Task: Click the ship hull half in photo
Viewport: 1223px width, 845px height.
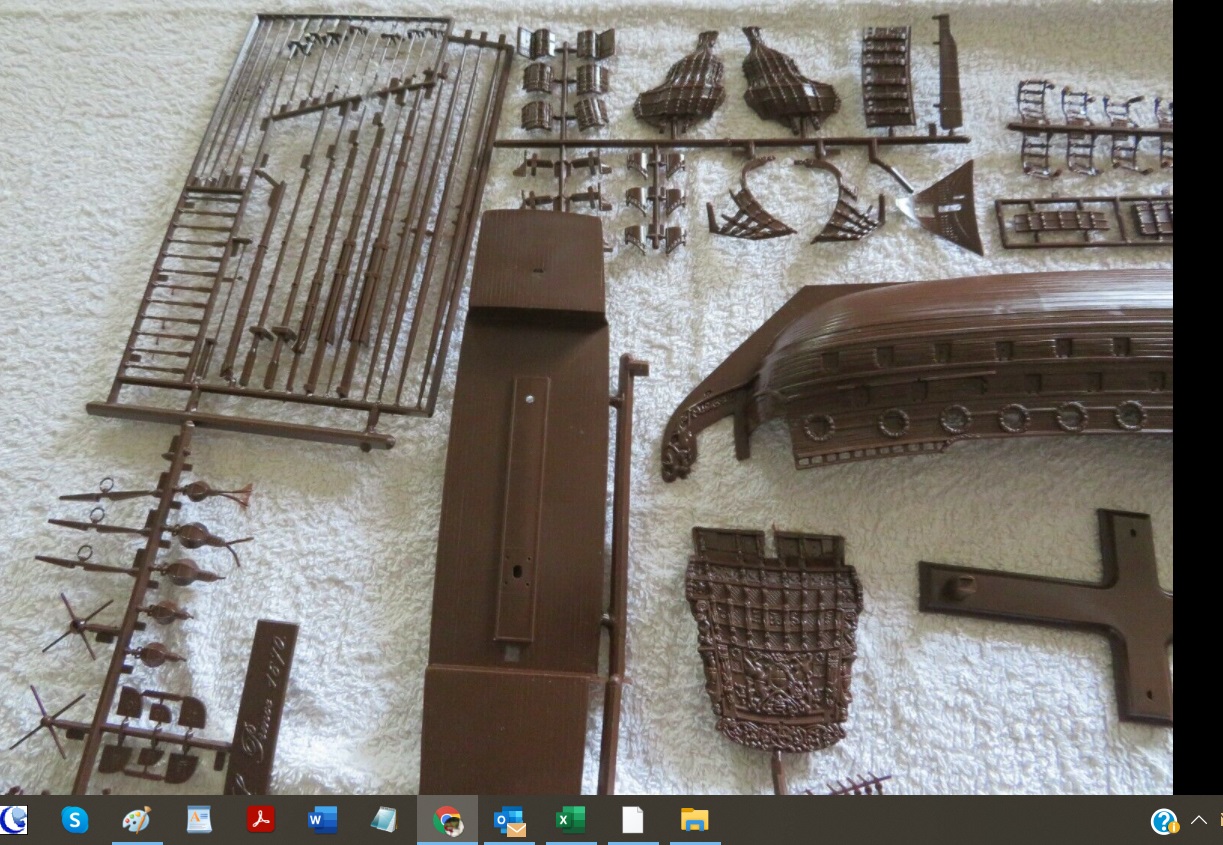Action: pyautogui.click(x=917, y=377)
